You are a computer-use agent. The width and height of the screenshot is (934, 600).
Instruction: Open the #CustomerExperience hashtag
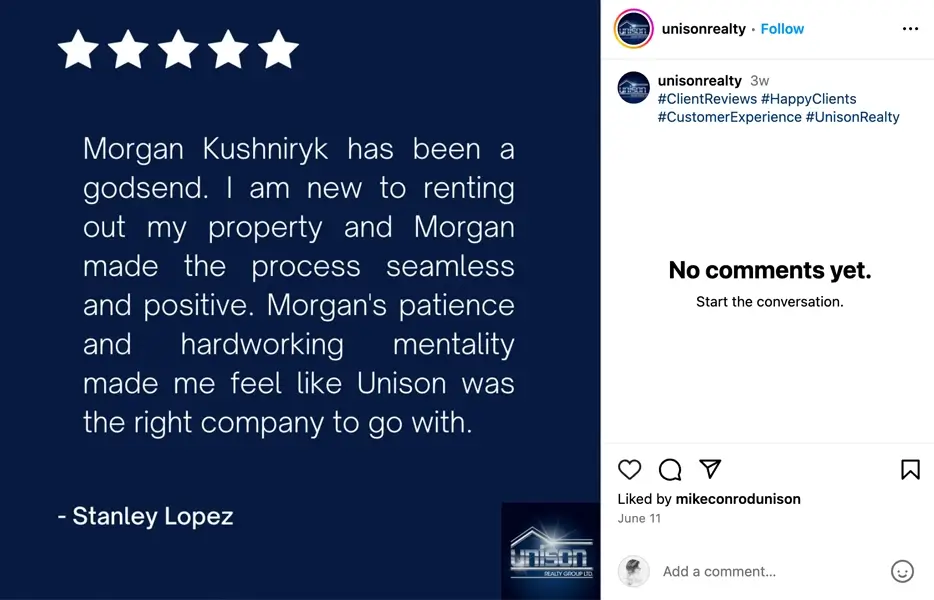730,117
